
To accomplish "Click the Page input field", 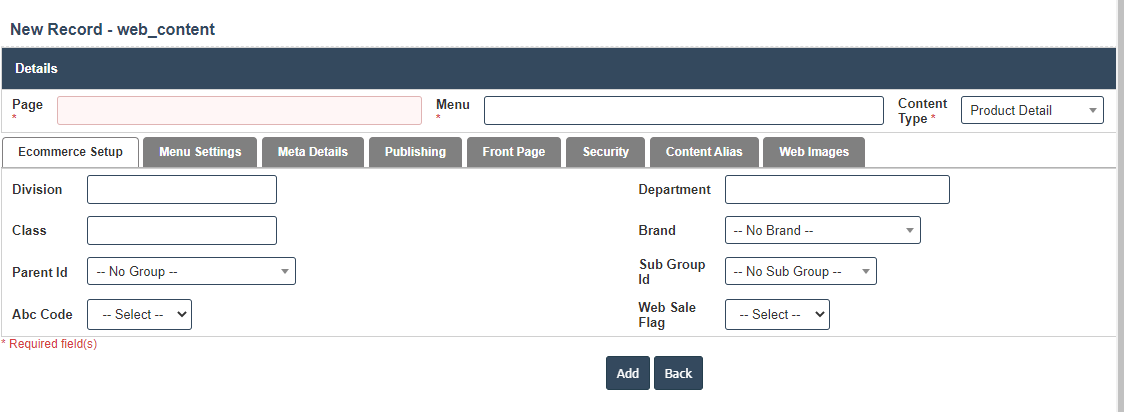I will 239,110.
